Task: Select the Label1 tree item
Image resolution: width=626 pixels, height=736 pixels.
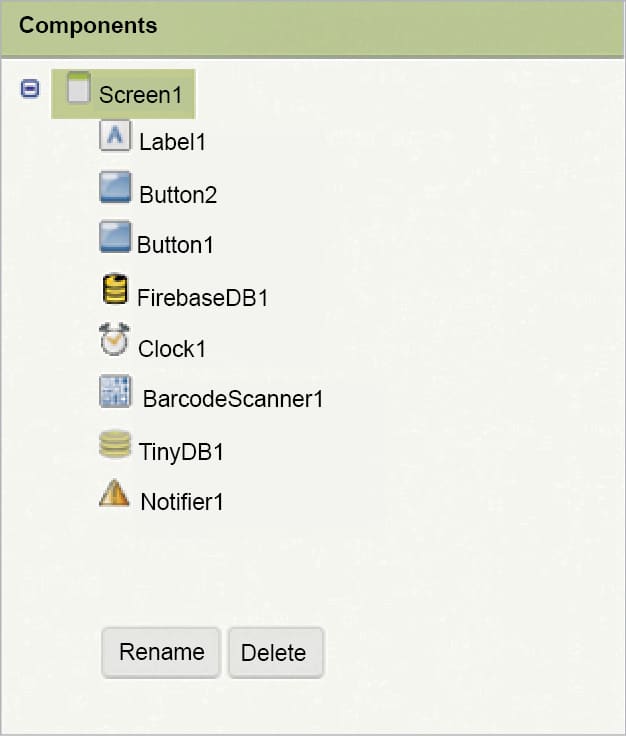Action: [x=172, y=142]
